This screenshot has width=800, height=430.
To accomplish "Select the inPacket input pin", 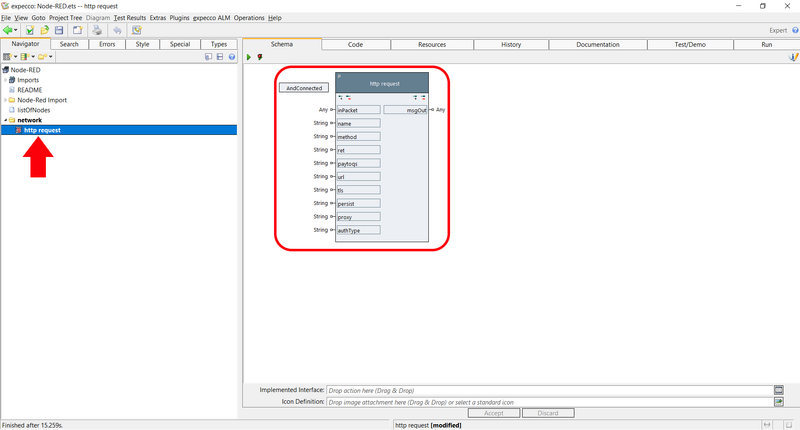I will [x=358, y=110].
